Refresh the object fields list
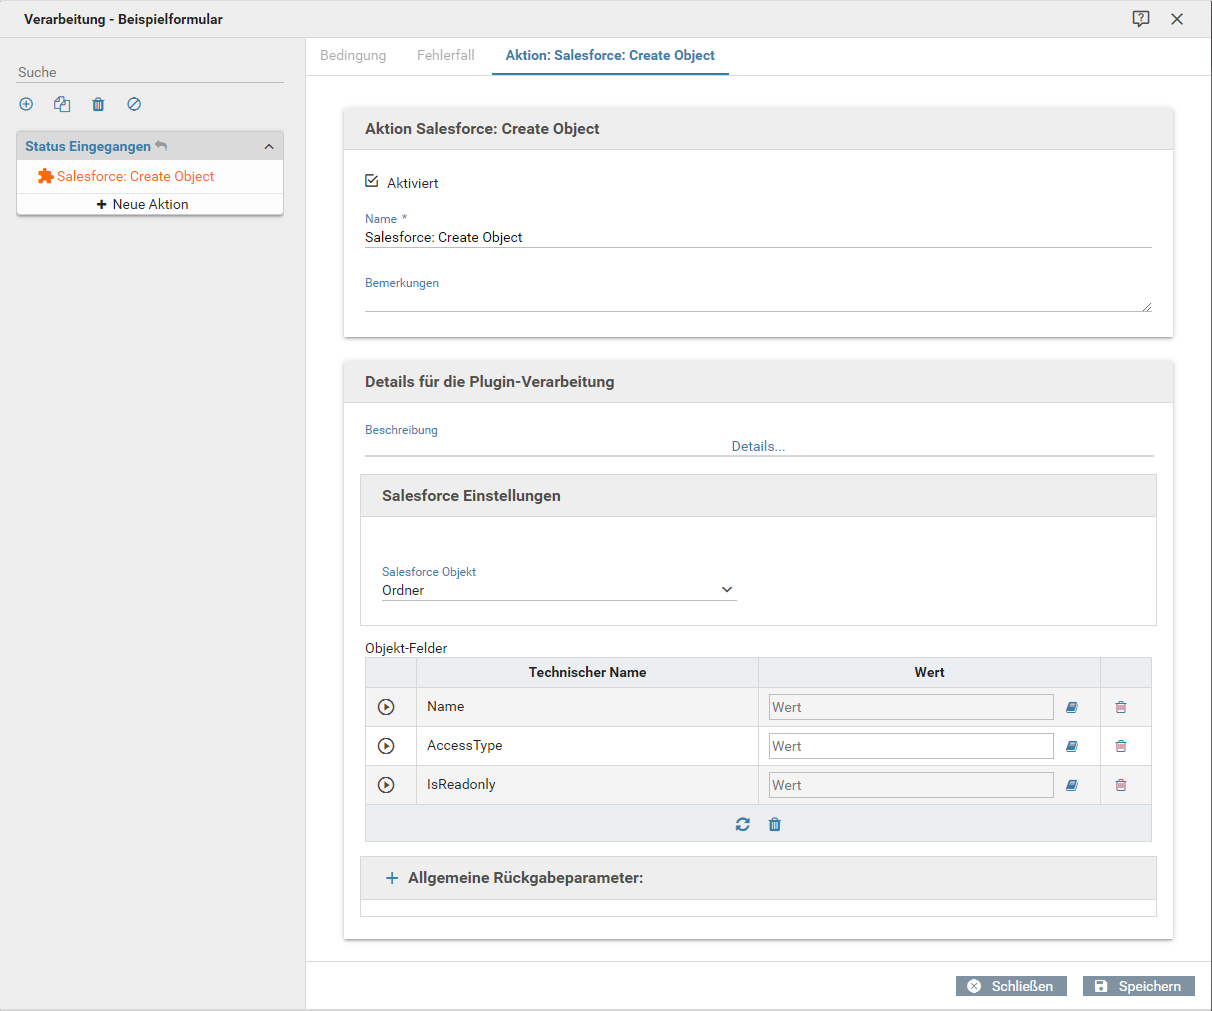Viewport: 1212px width, 1011px height. (742, 824)
